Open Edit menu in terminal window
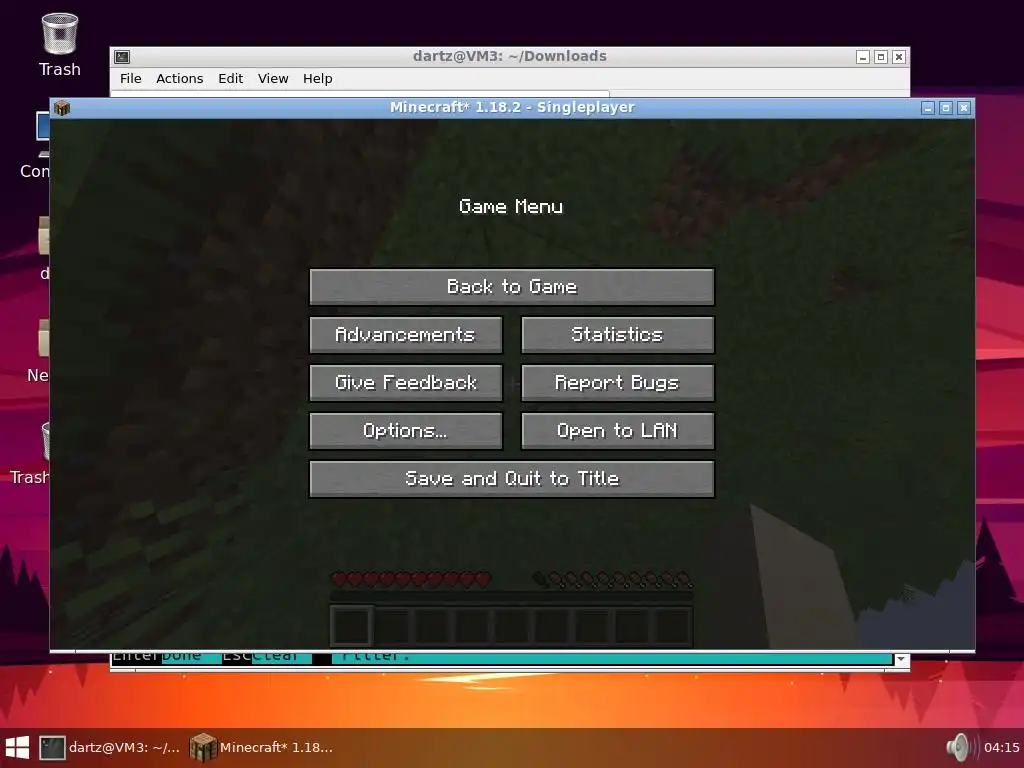 (231, 78)
